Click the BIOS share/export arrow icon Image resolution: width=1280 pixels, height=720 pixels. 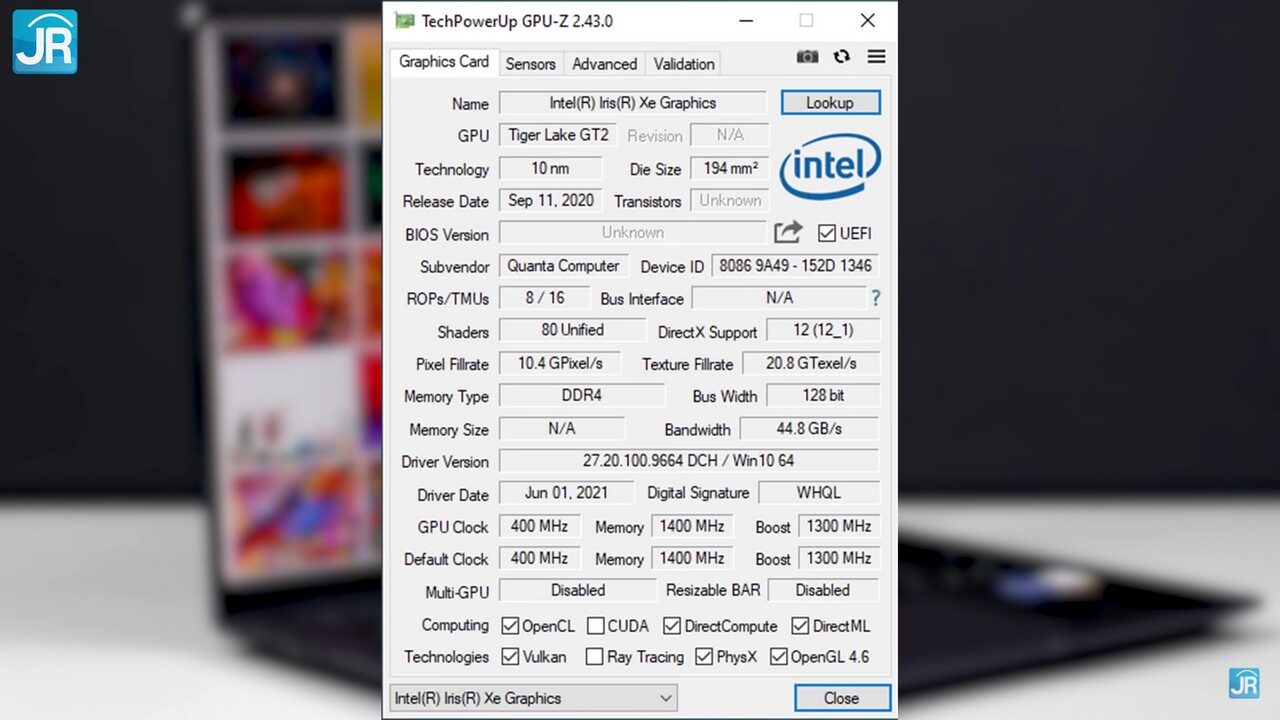[x=788, y=233]
